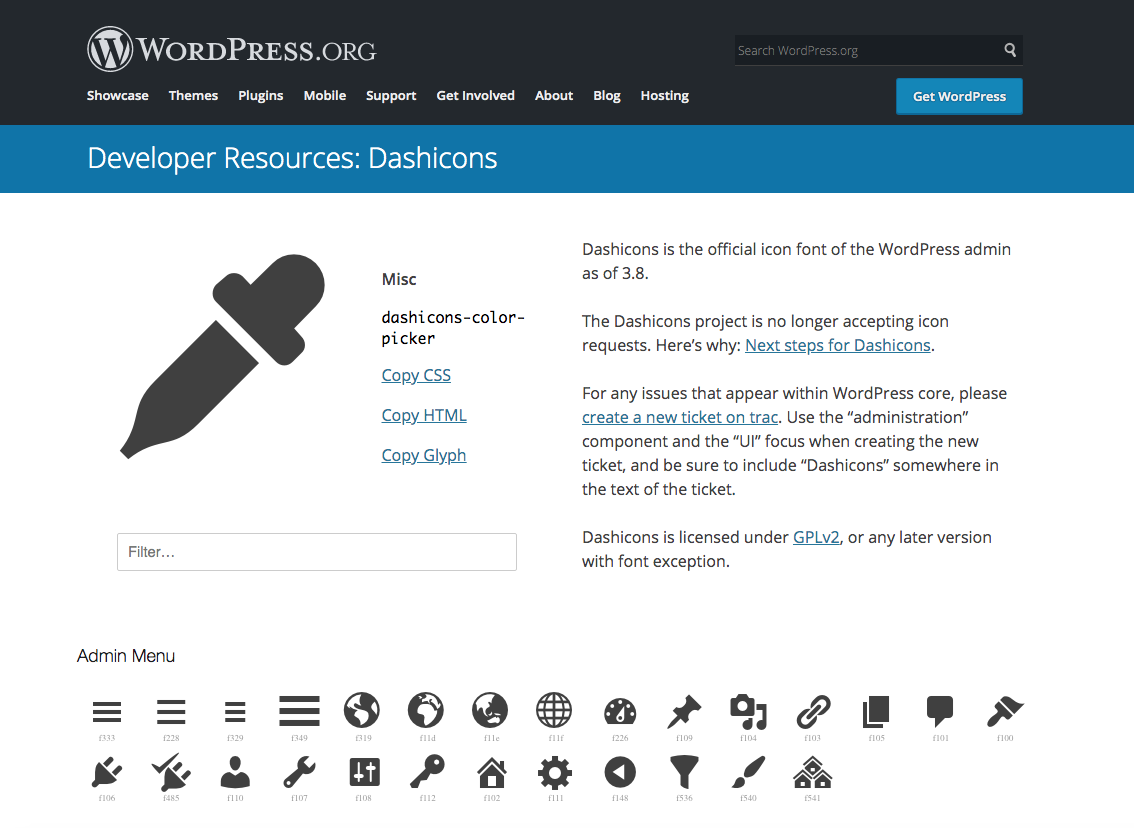Open the About menu item
Screen dimensions: 1134x828
(x=554, y=95)
